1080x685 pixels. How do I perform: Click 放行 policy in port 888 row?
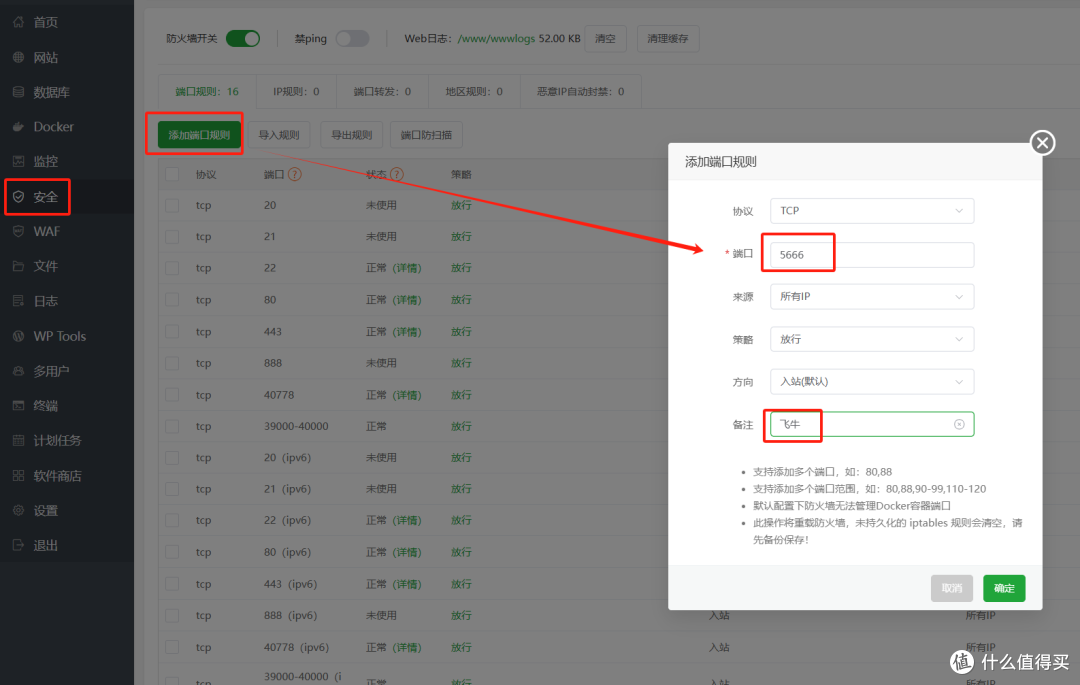[461, 363]
